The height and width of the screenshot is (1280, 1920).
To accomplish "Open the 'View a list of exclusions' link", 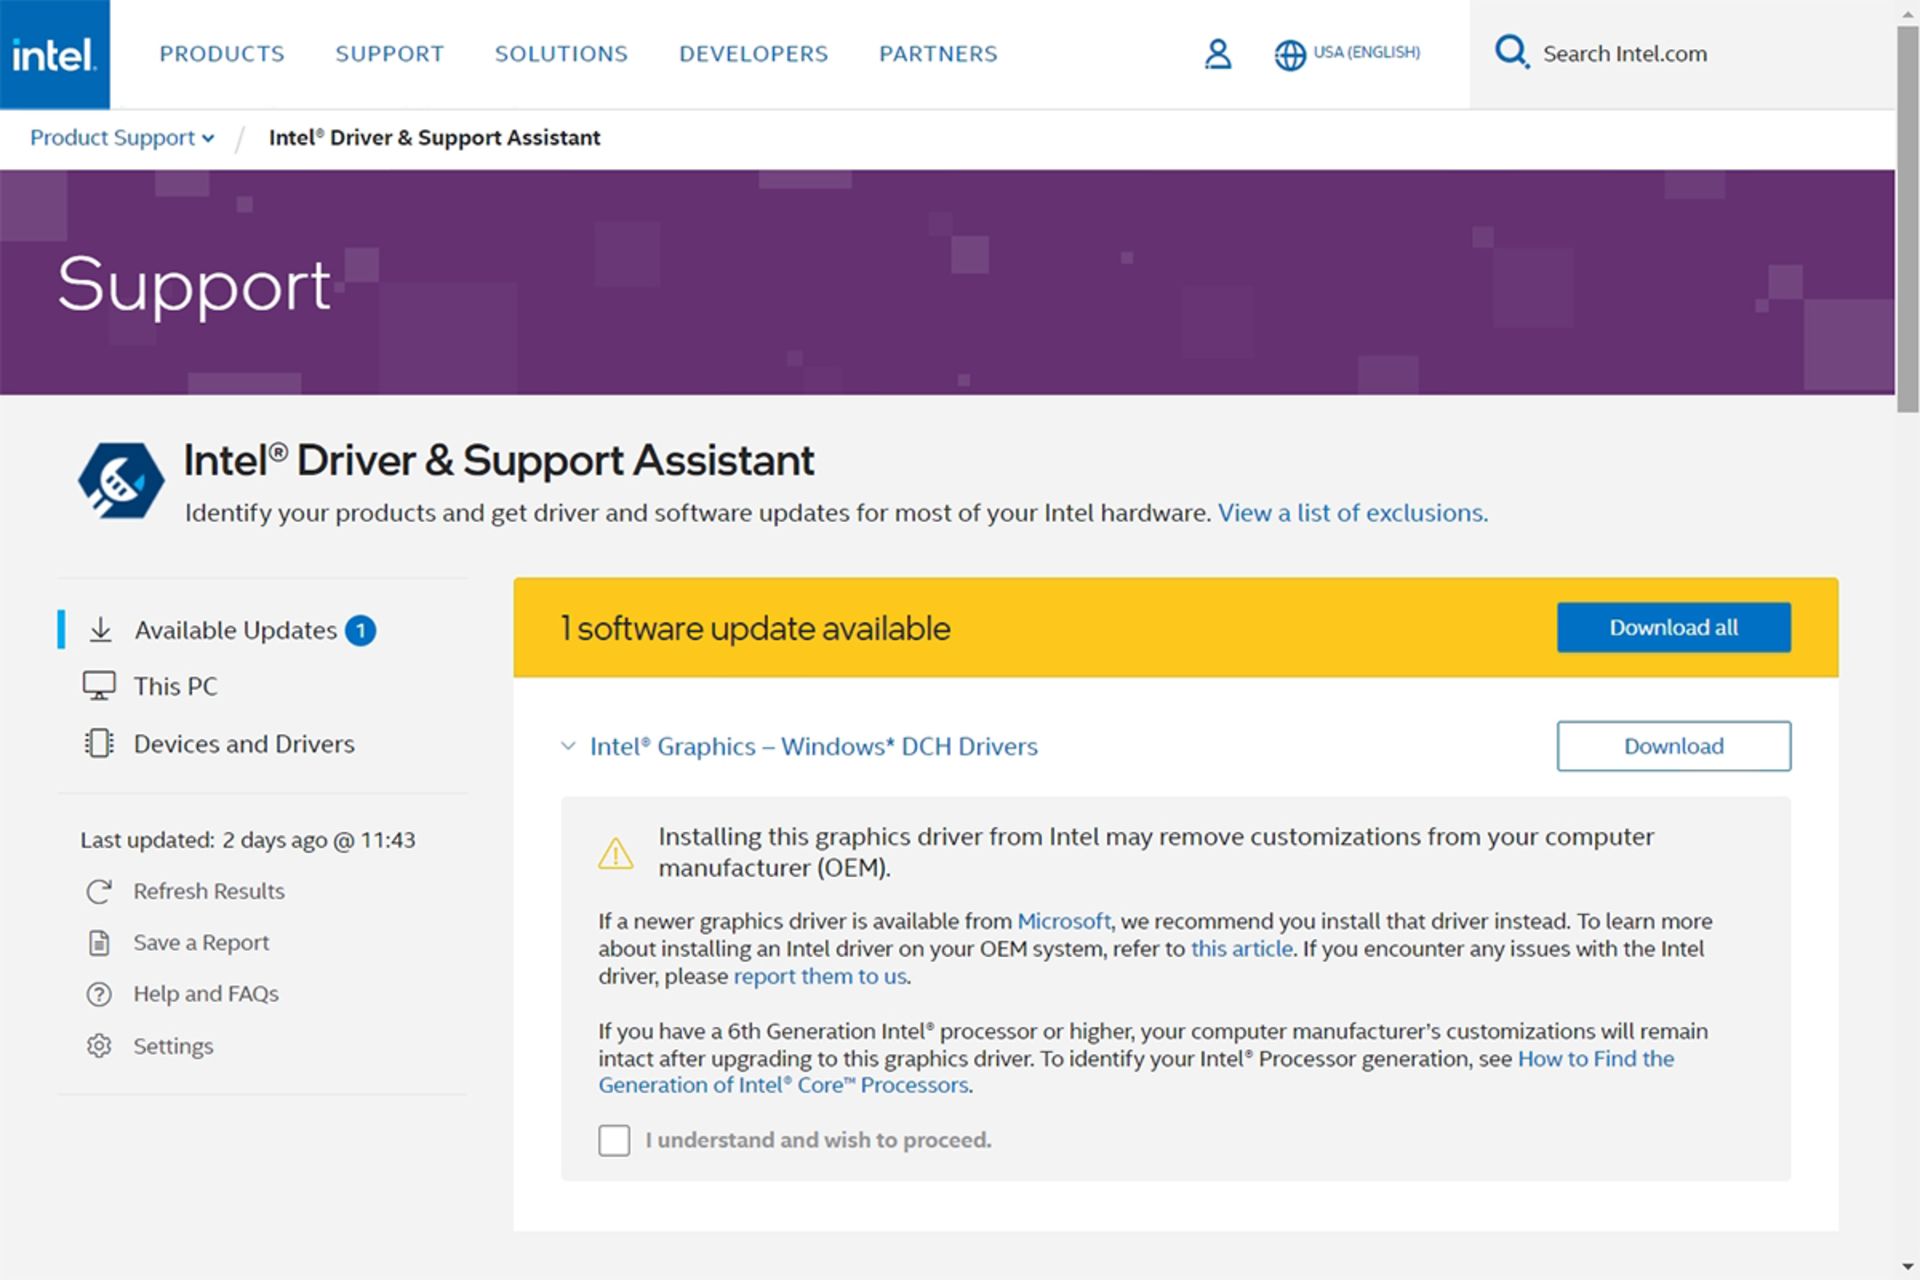I will pyautogui.click(x=1352, y=513).
